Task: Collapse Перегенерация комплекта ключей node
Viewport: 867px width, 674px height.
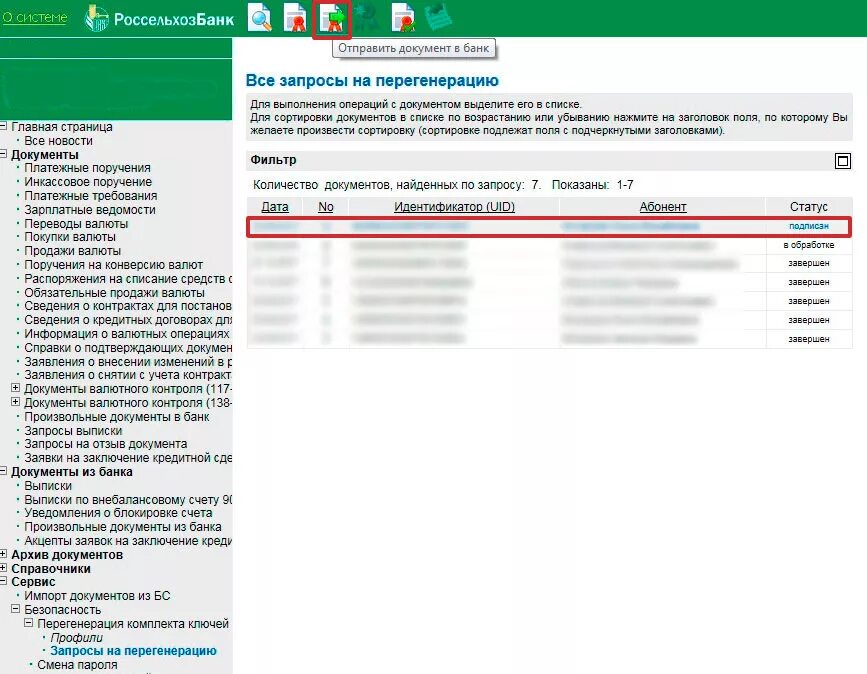Action: click(x=29, y=623)
